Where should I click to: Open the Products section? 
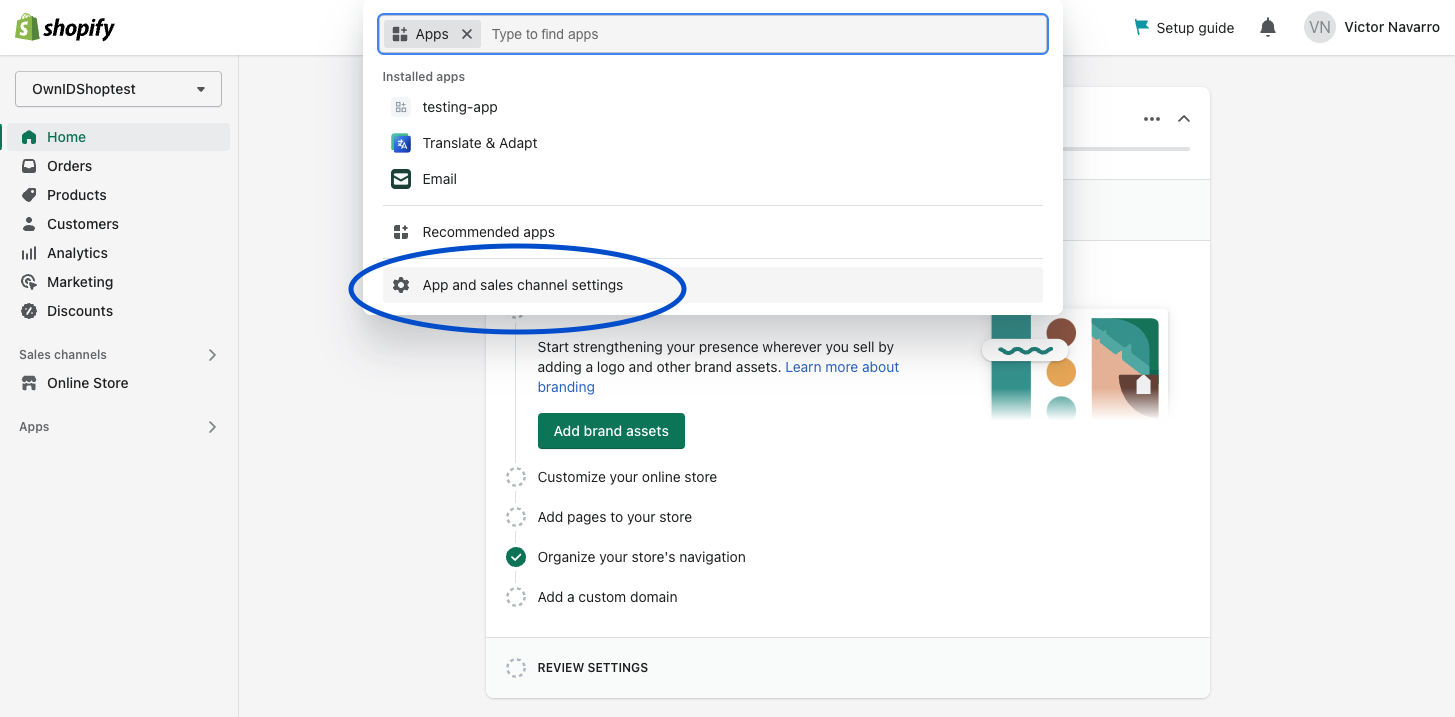coord(77,194)
